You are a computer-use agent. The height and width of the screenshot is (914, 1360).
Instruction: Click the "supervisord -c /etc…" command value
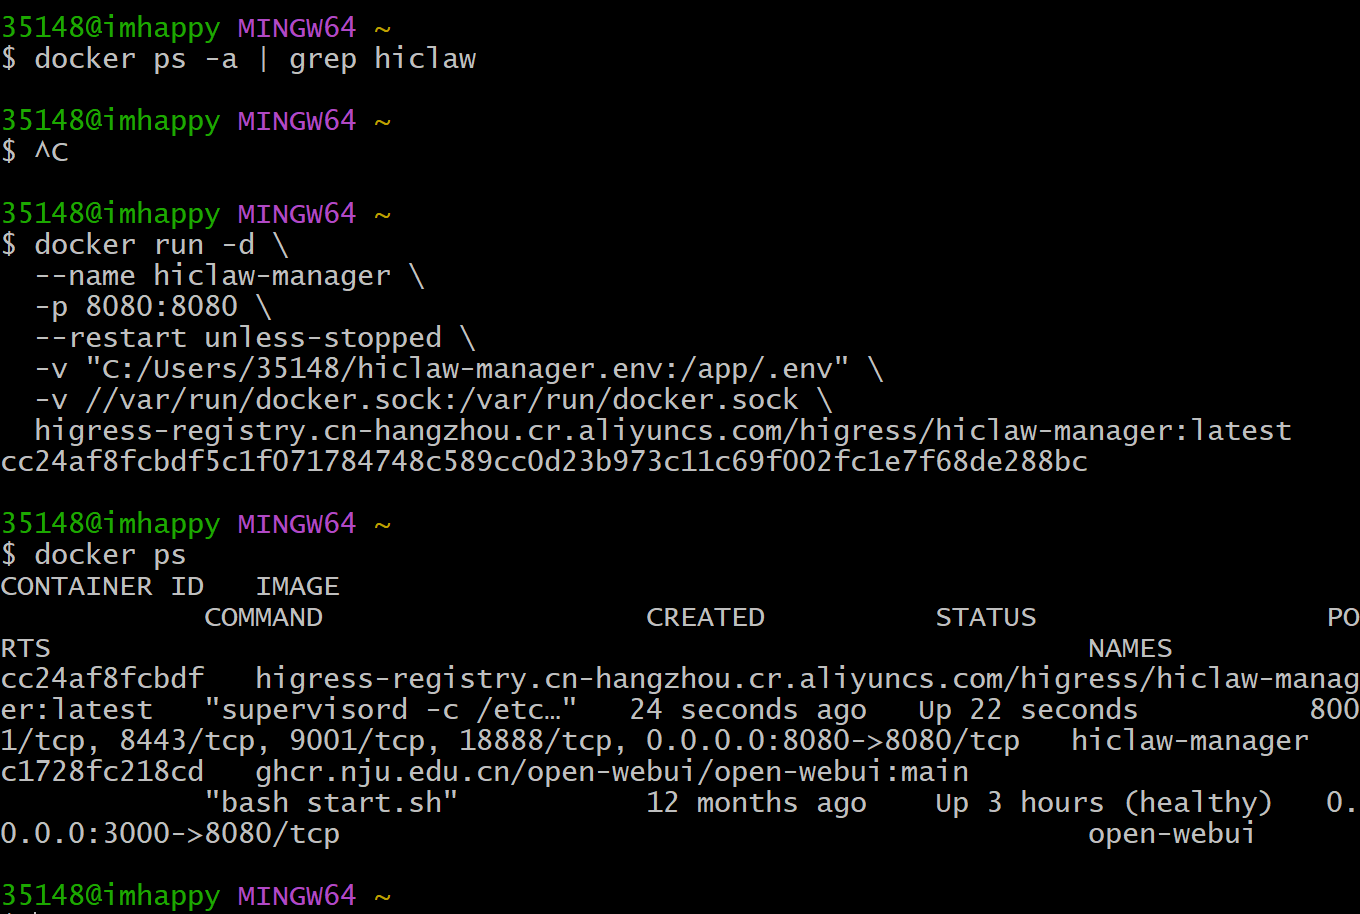coord(391,710)
